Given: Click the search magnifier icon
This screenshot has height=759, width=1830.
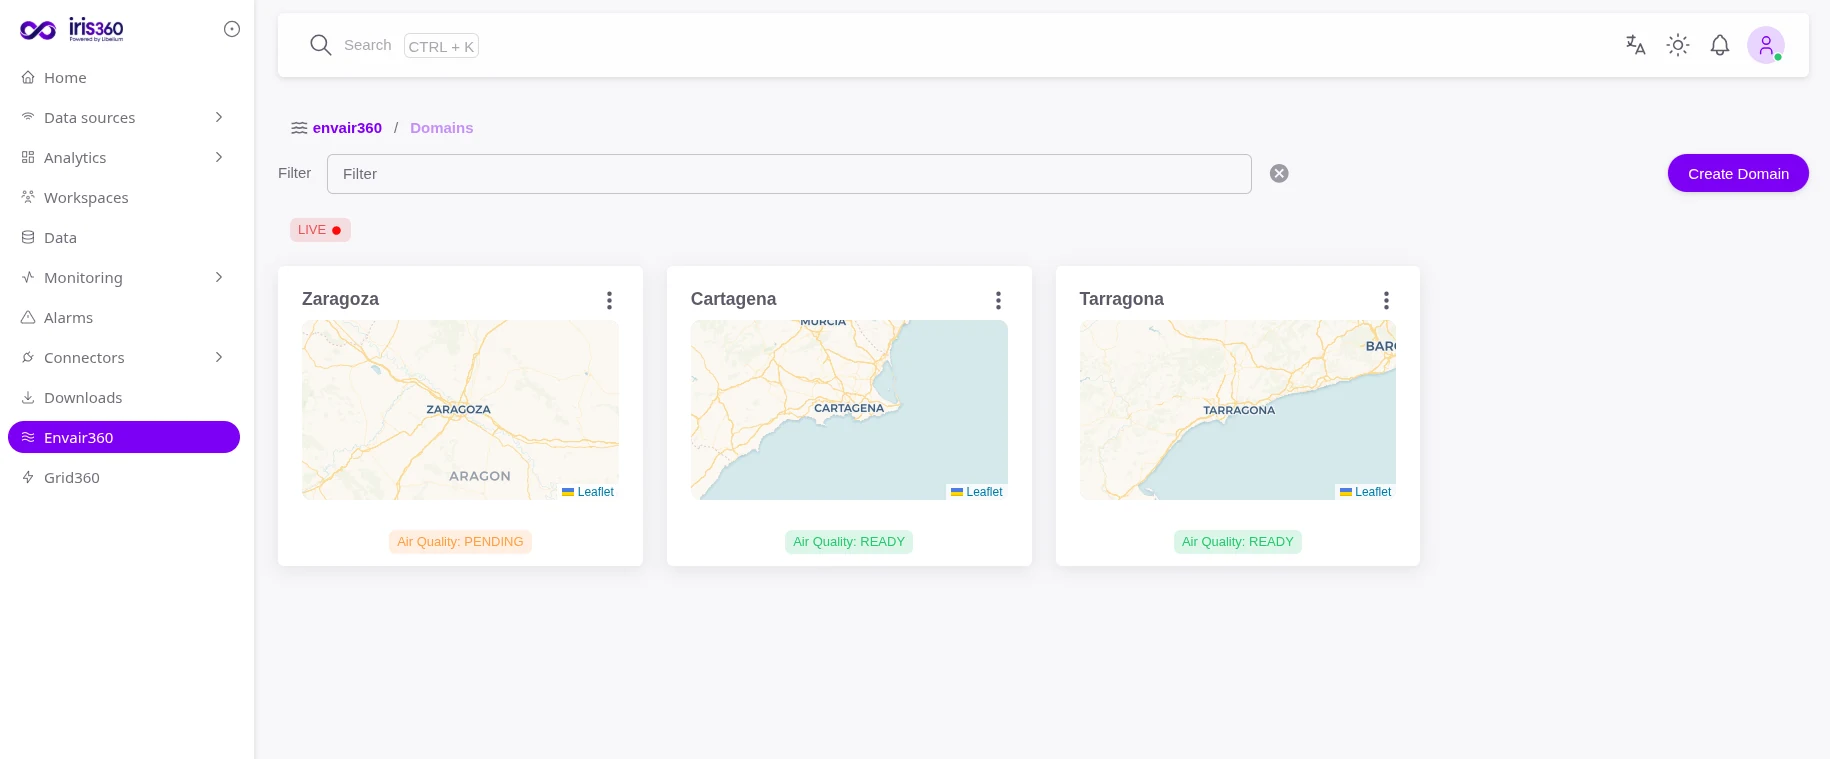Looking at the screenshot, I should (320, 45).
